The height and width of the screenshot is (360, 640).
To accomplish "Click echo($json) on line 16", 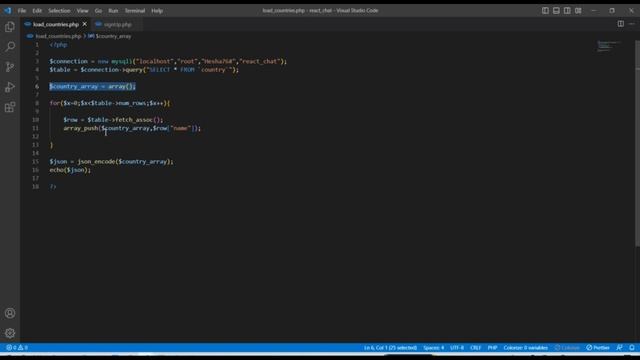I will tap(70, 170).
